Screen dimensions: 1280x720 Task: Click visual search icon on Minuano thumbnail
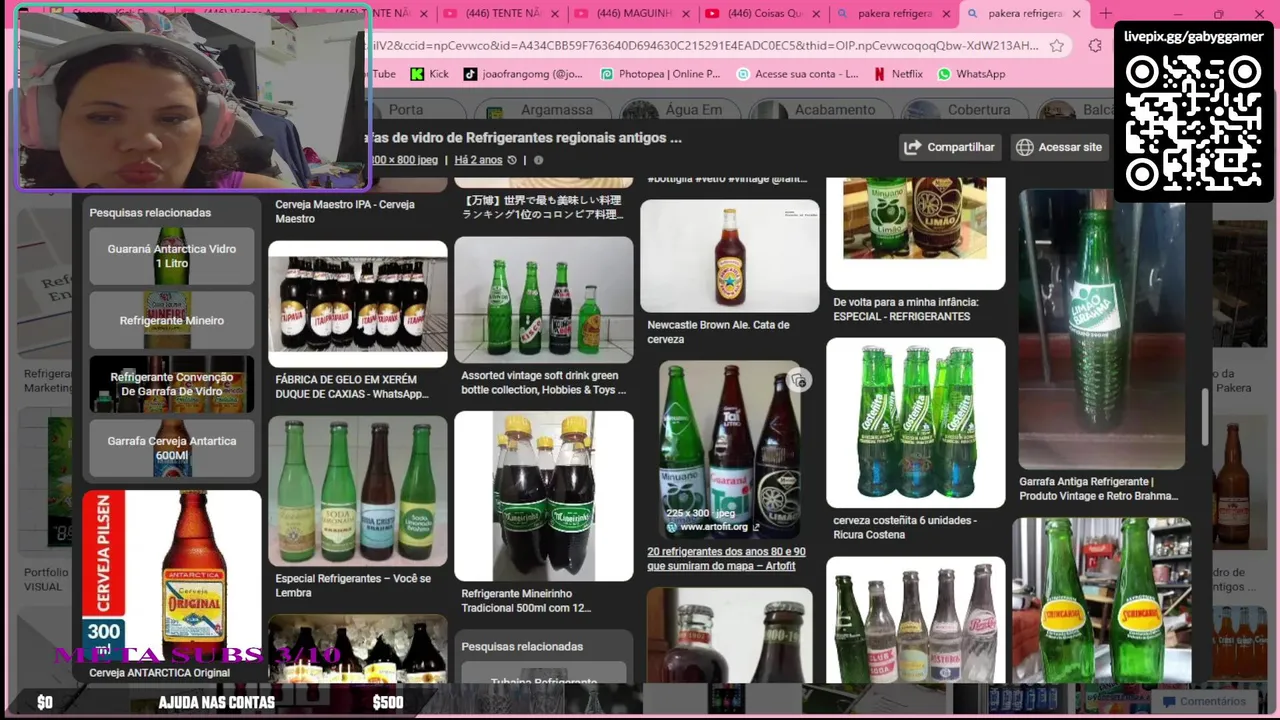[x=798, y=380]
